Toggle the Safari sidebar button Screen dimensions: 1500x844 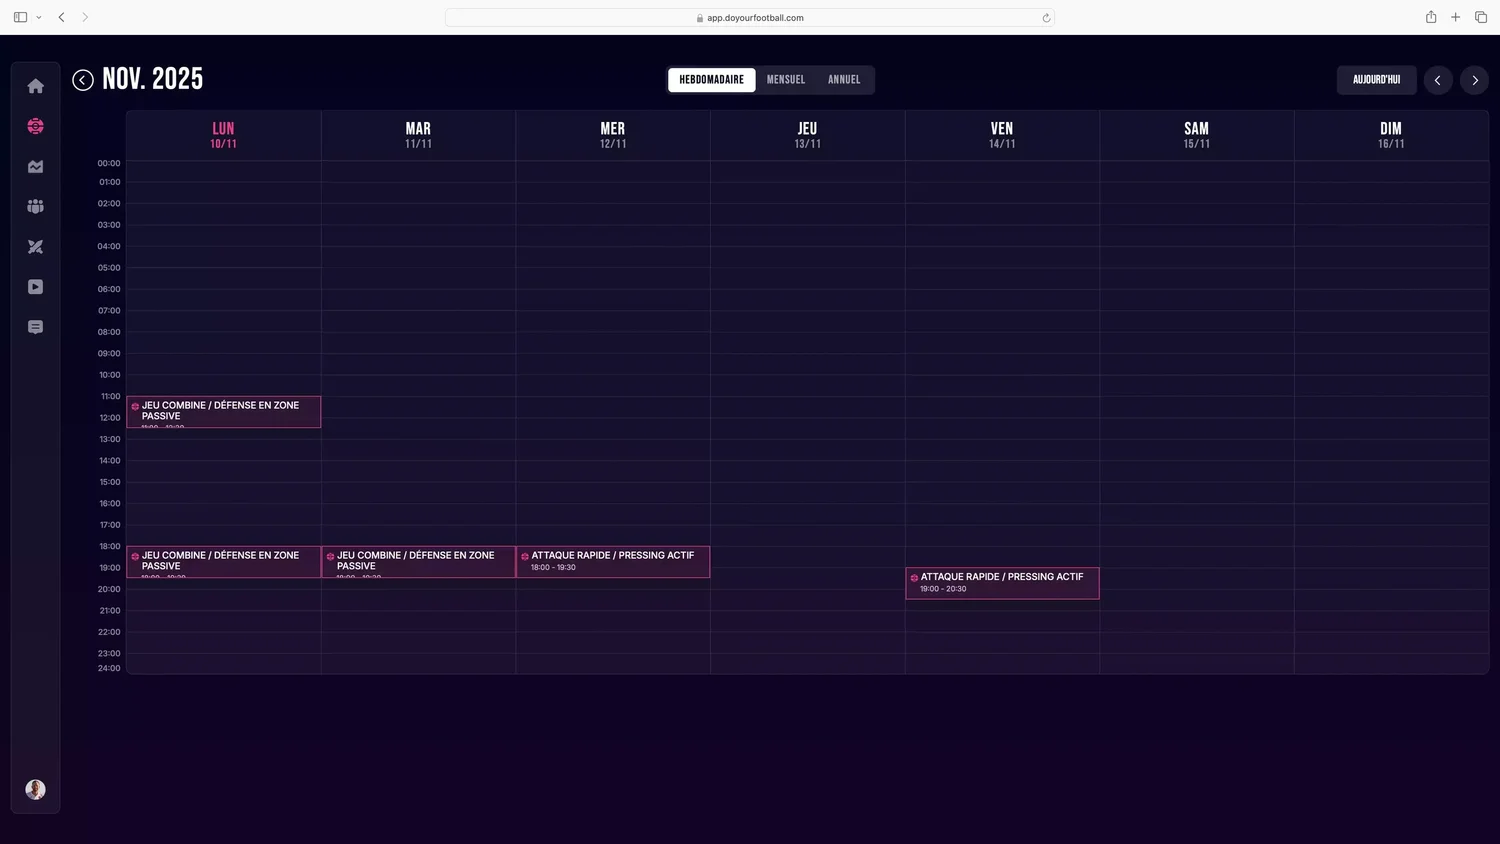click(20, 17)
